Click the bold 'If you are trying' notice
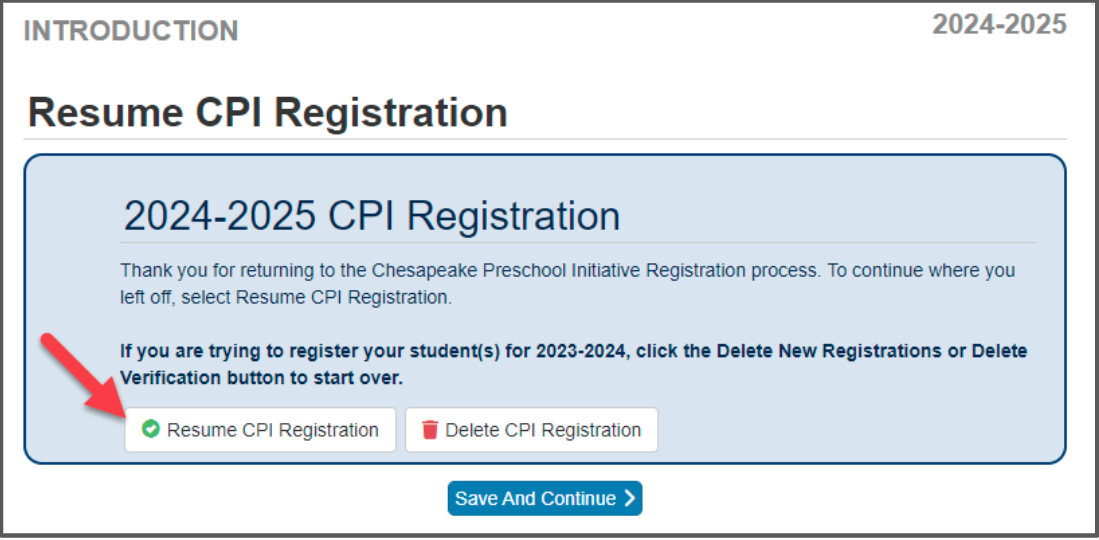 pyautogui.click(x=573, y=364)
